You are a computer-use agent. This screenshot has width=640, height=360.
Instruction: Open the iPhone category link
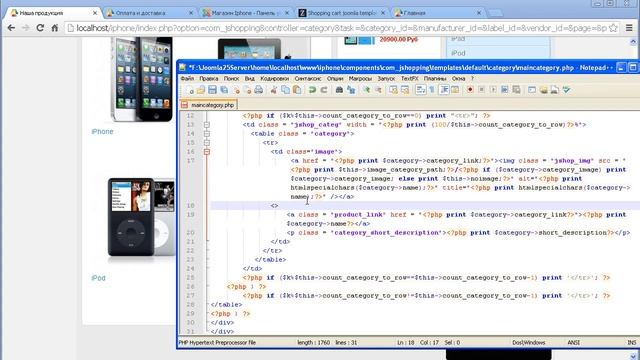pyautogui.click(x=102, y=131)
